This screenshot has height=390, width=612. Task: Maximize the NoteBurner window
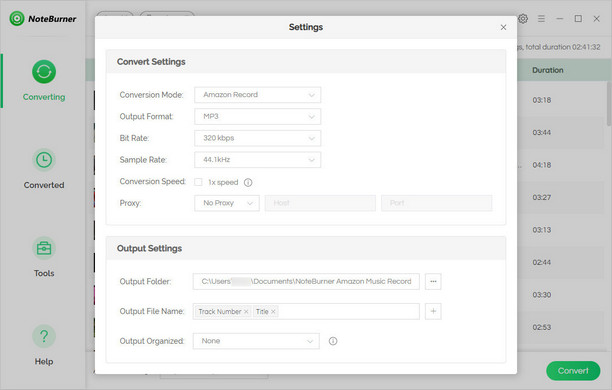coord(578,18)
